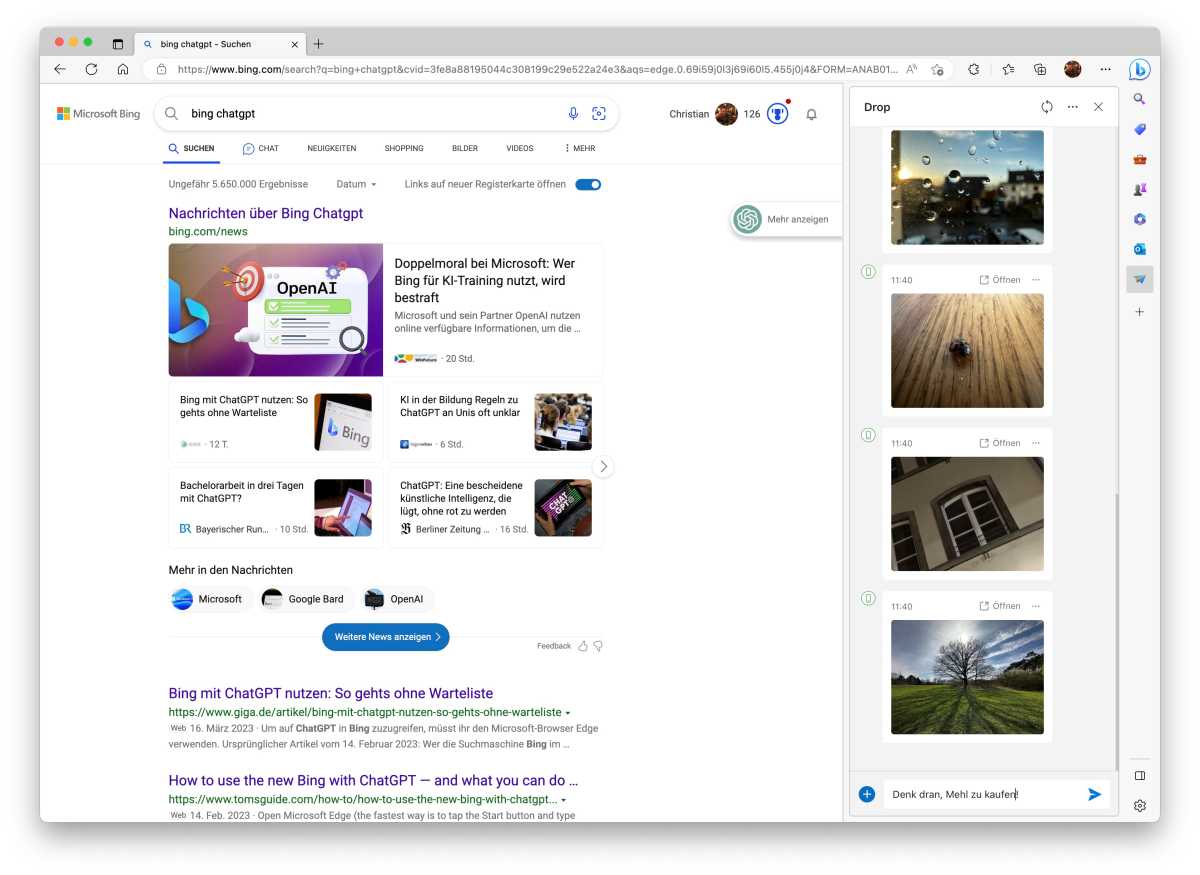Select the Microsoft news chip

(208, 599)
